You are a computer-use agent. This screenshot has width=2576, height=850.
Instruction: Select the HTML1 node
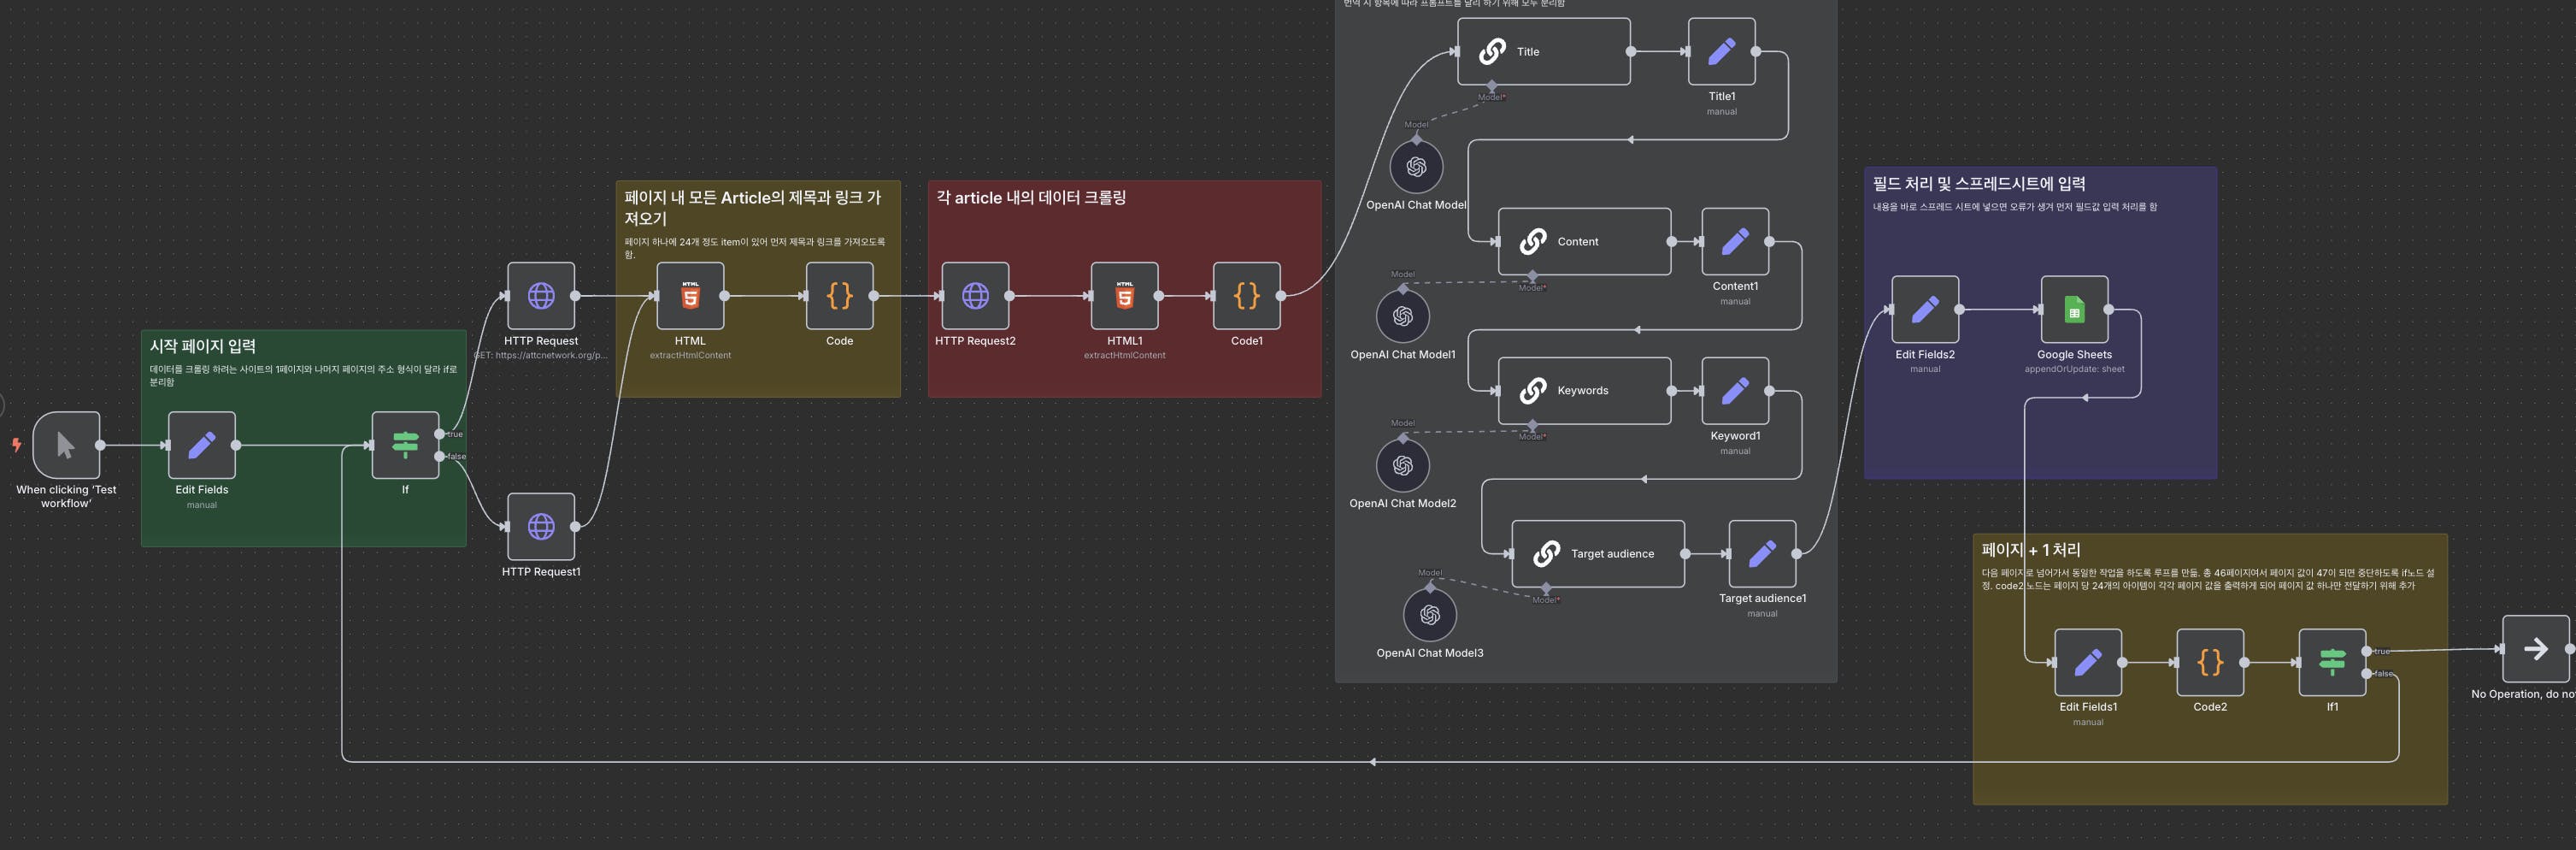(x=1124, y=296)
